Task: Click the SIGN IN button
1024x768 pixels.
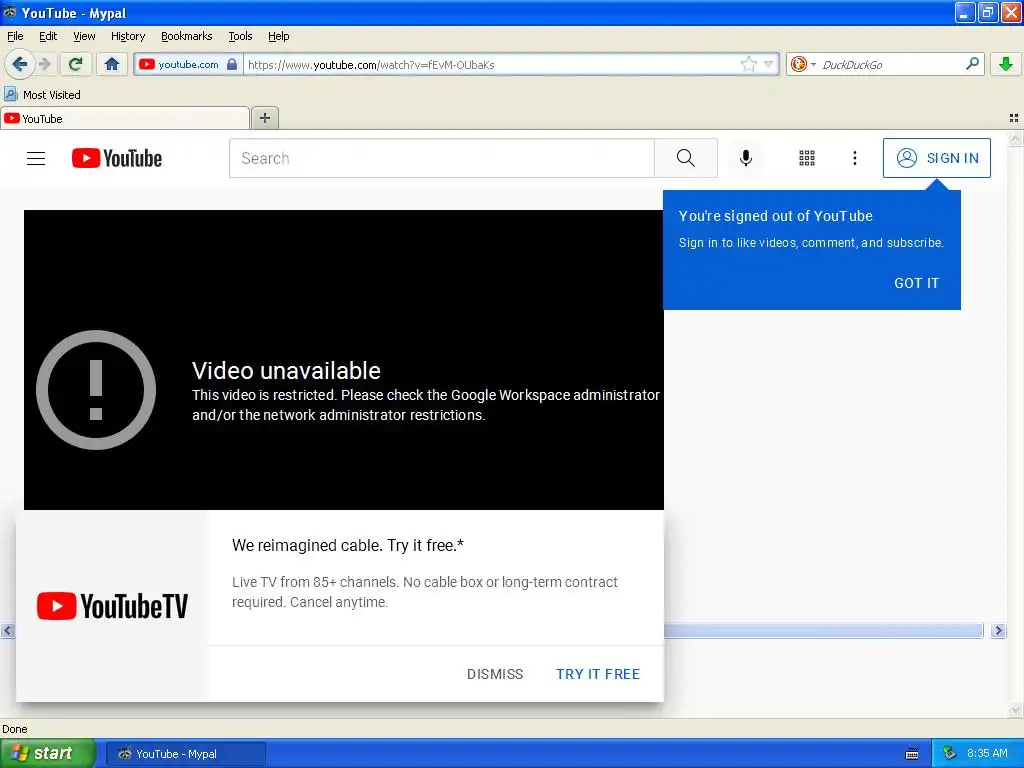Action: [936, 158]
